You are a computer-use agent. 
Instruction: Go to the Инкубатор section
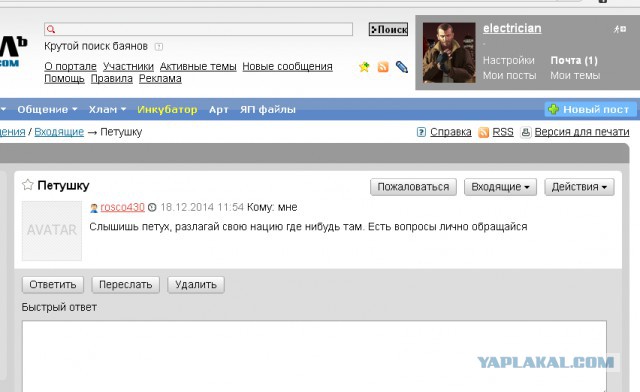167,109
